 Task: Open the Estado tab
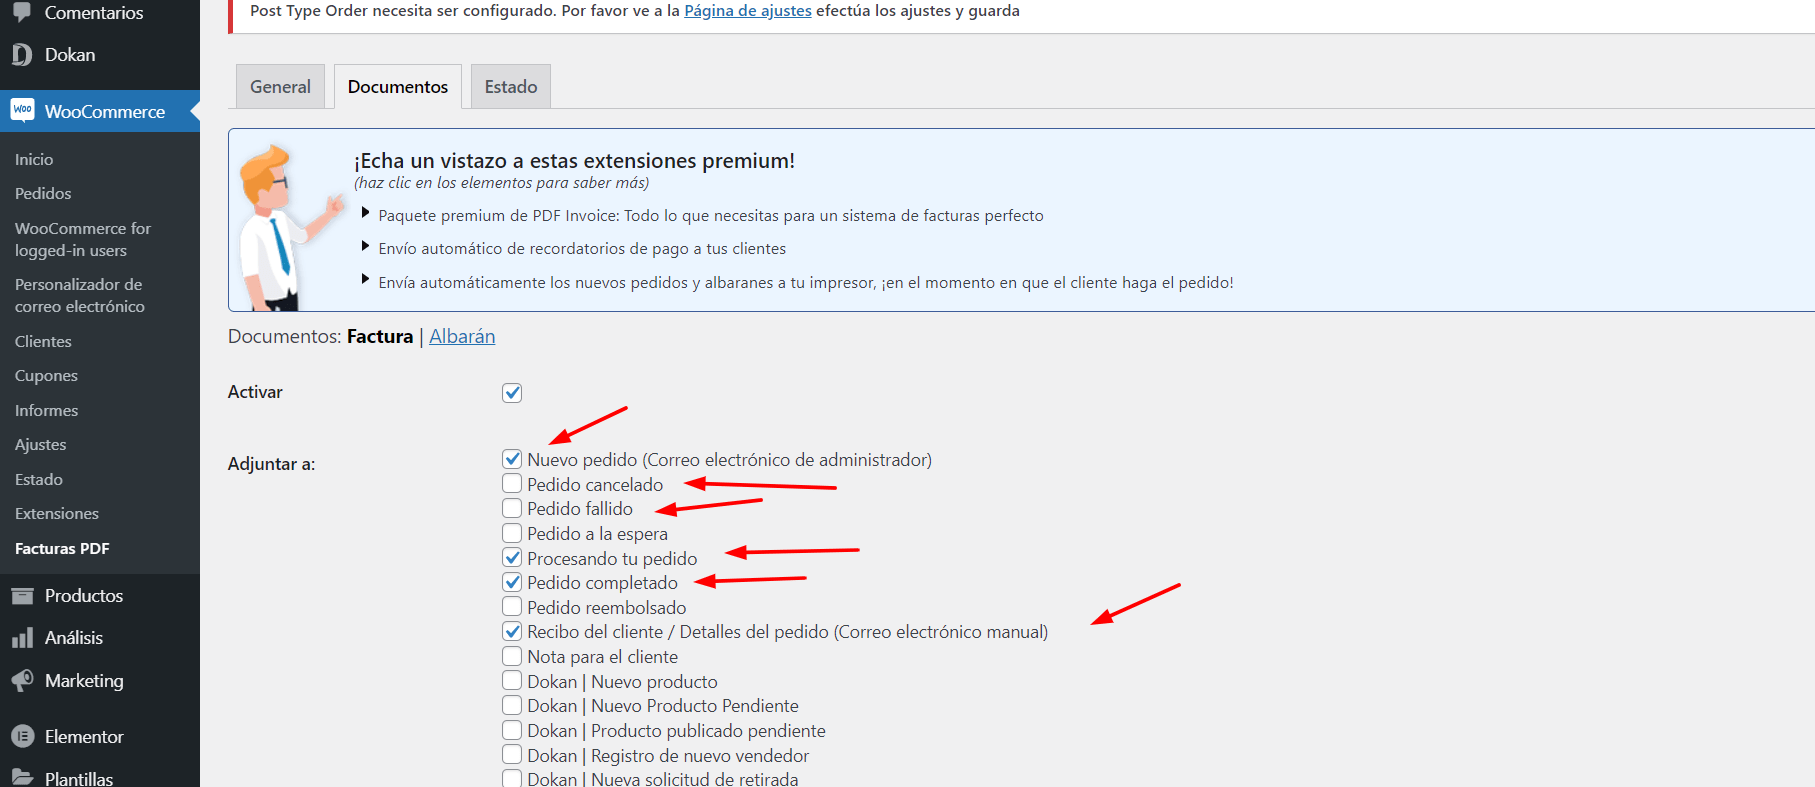tap(511, 87)
